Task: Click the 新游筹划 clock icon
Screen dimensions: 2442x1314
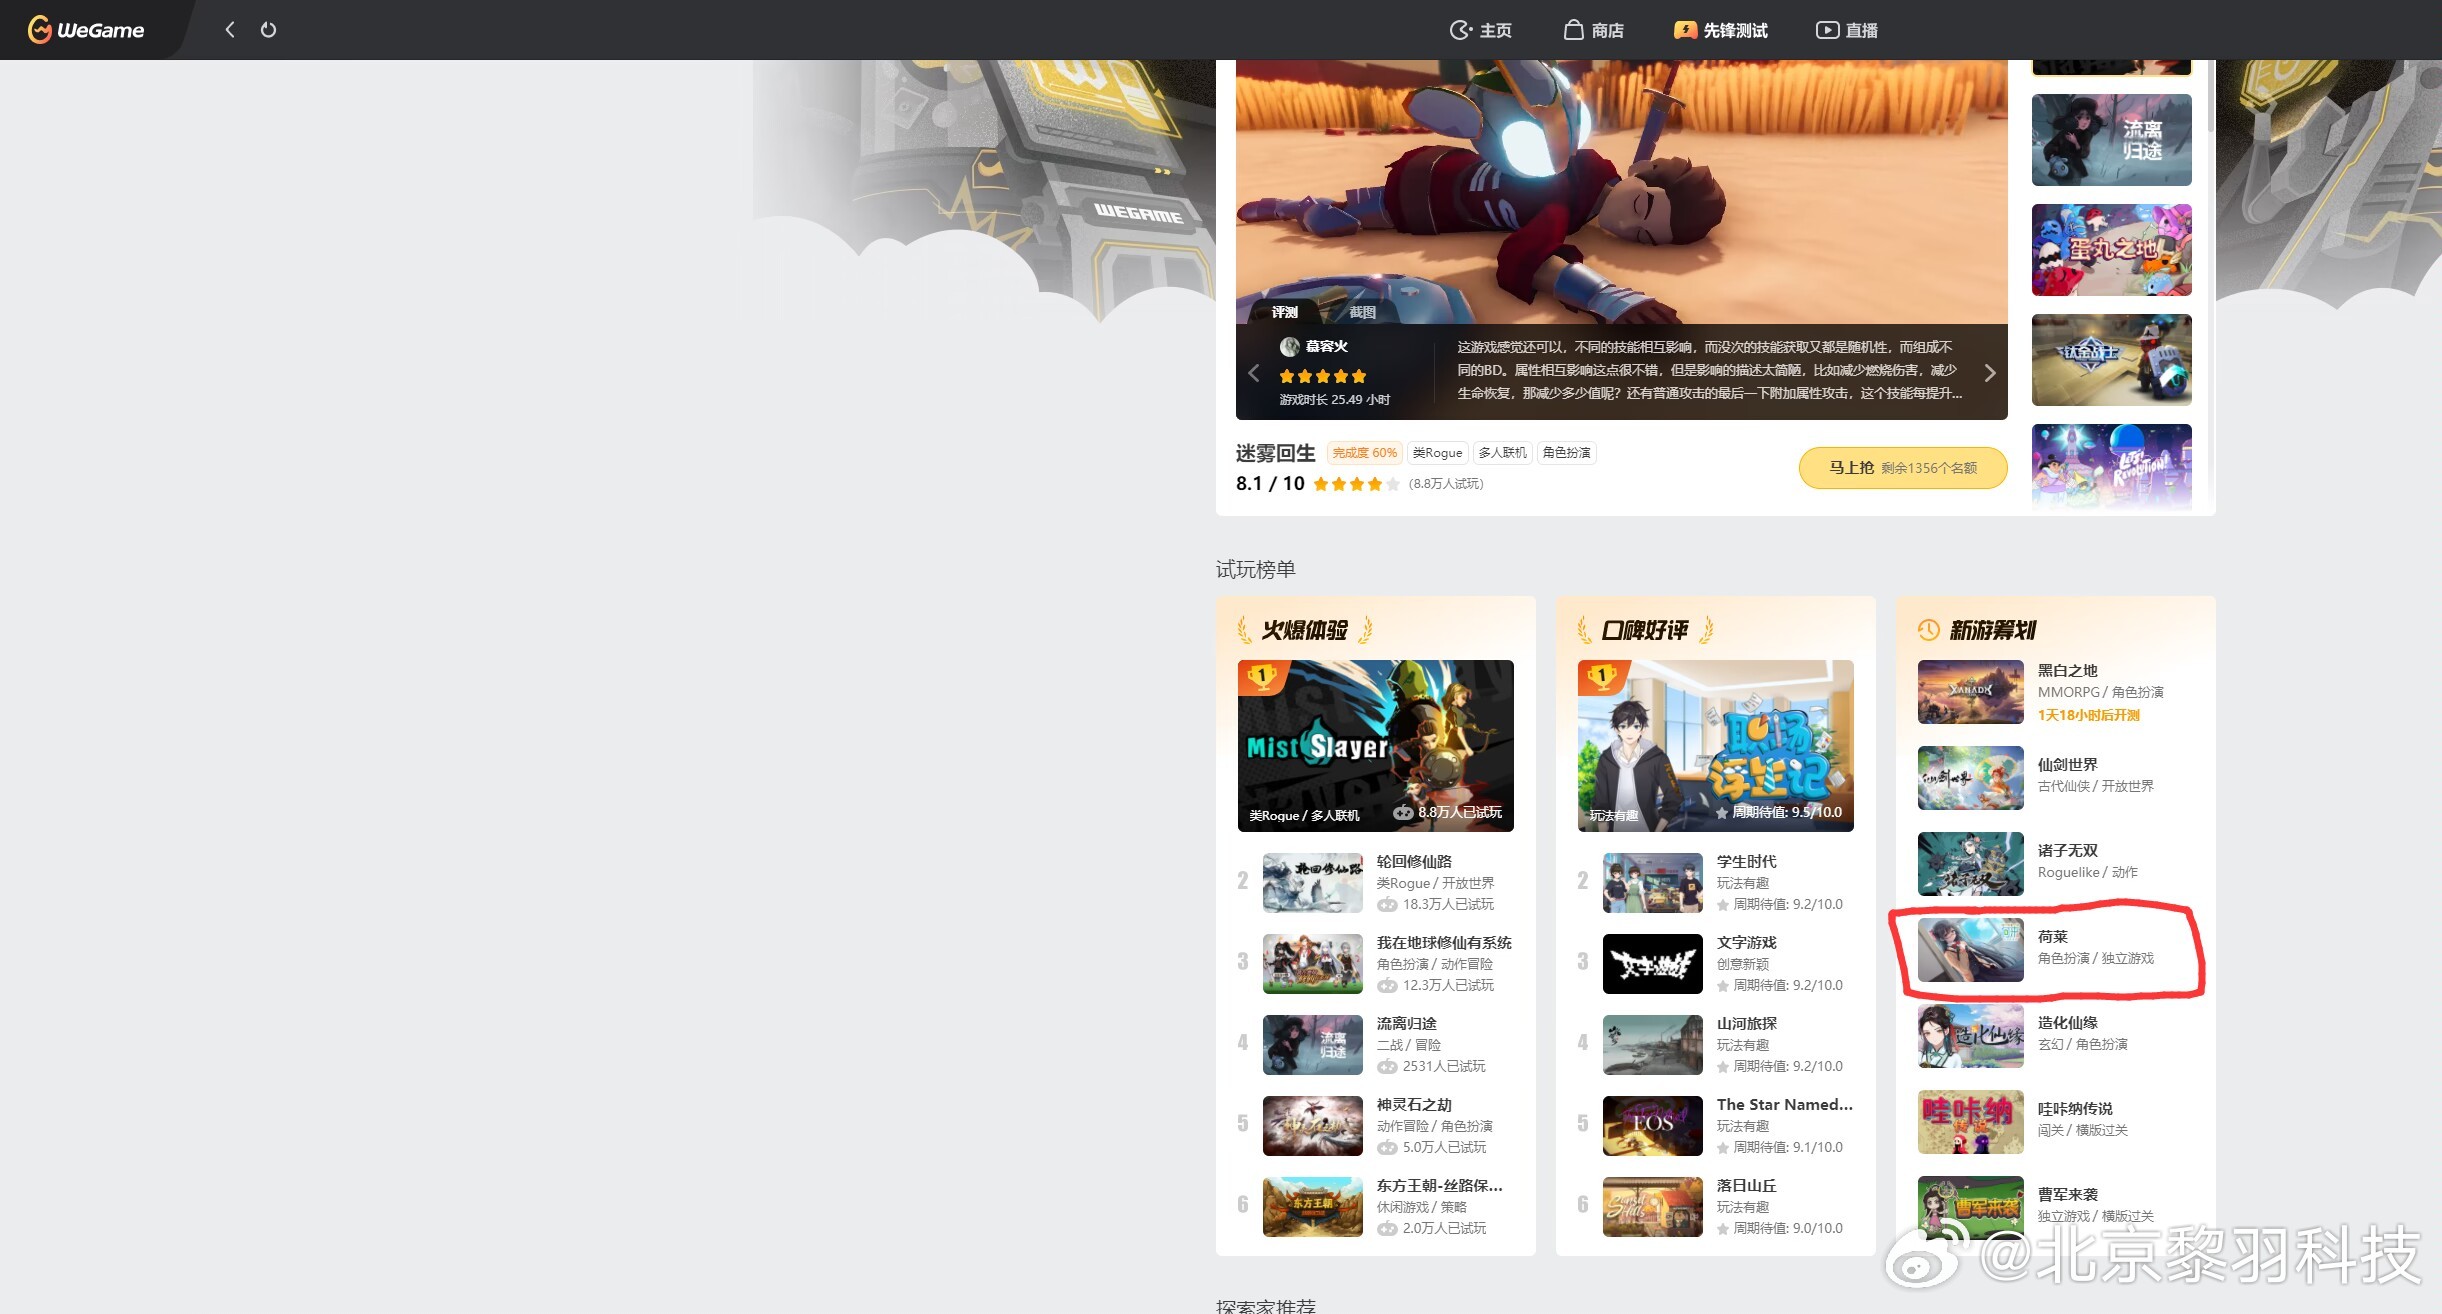Action: click(x=1928, y=629)
